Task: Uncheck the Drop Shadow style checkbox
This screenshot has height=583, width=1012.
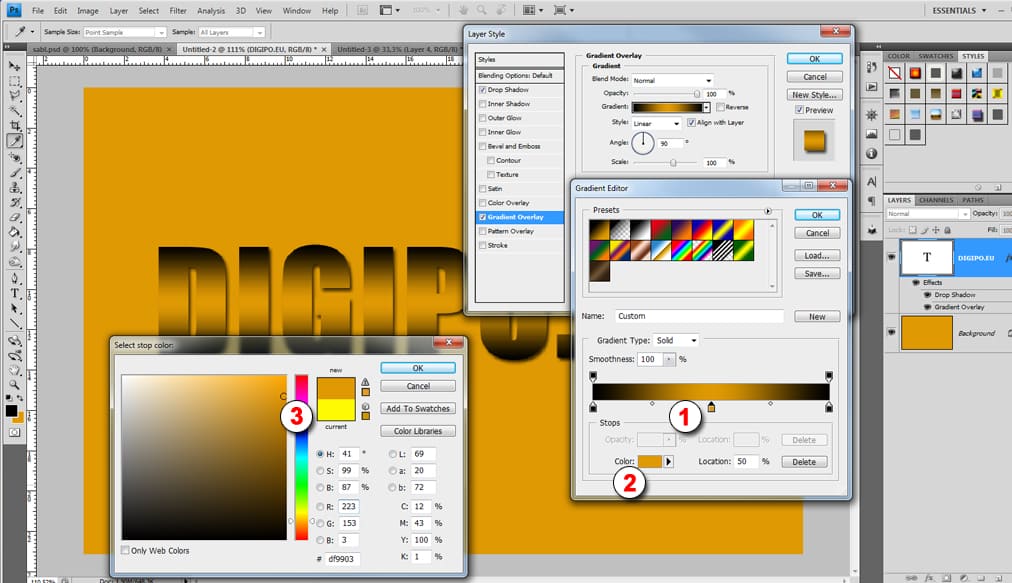Action: 483,90
